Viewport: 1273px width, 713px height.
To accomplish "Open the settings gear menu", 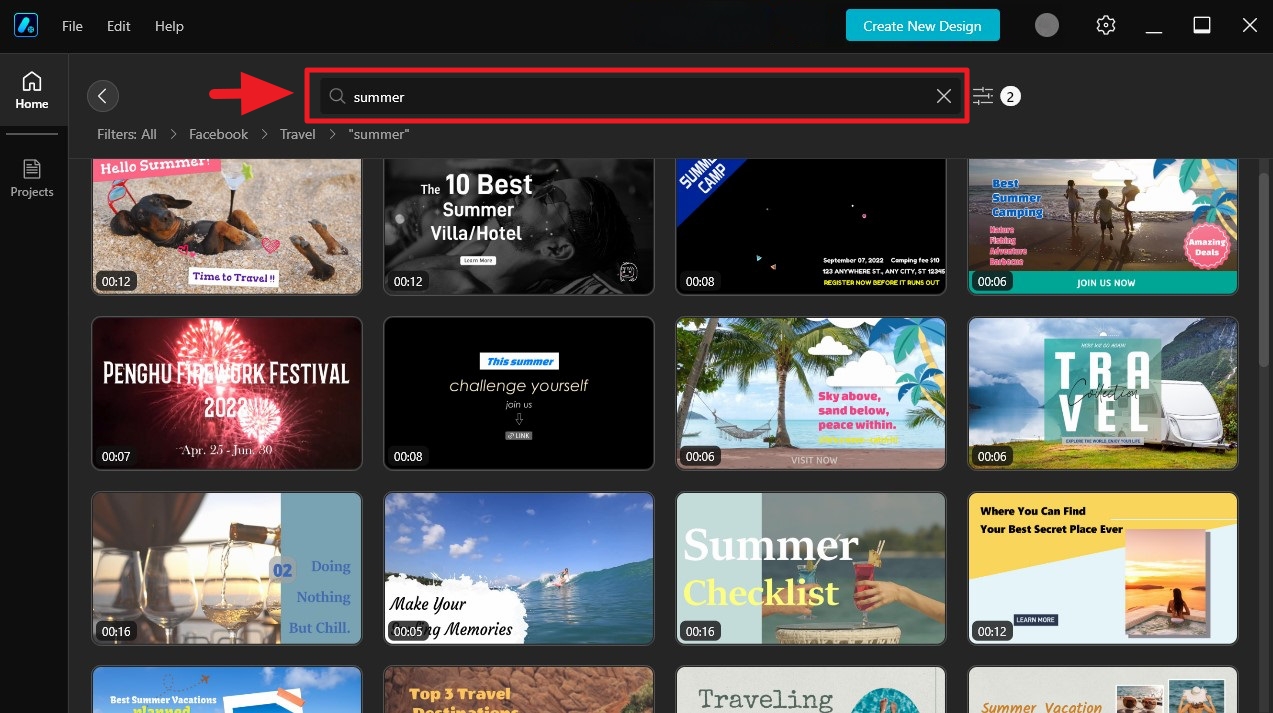I will coord(1105,24).
